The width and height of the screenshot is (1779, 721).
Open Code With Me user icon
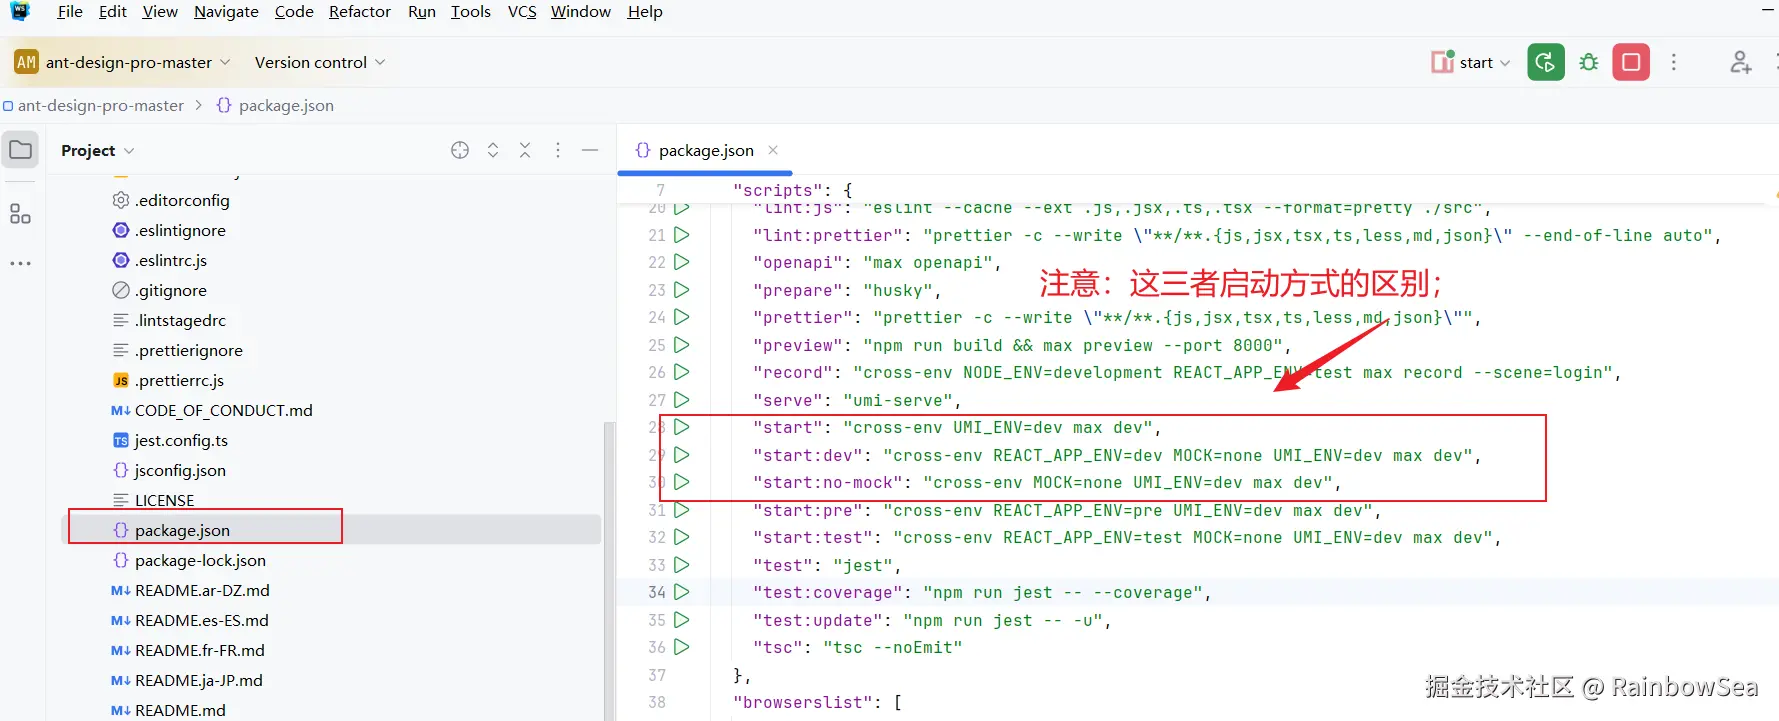click(1741, 62)
